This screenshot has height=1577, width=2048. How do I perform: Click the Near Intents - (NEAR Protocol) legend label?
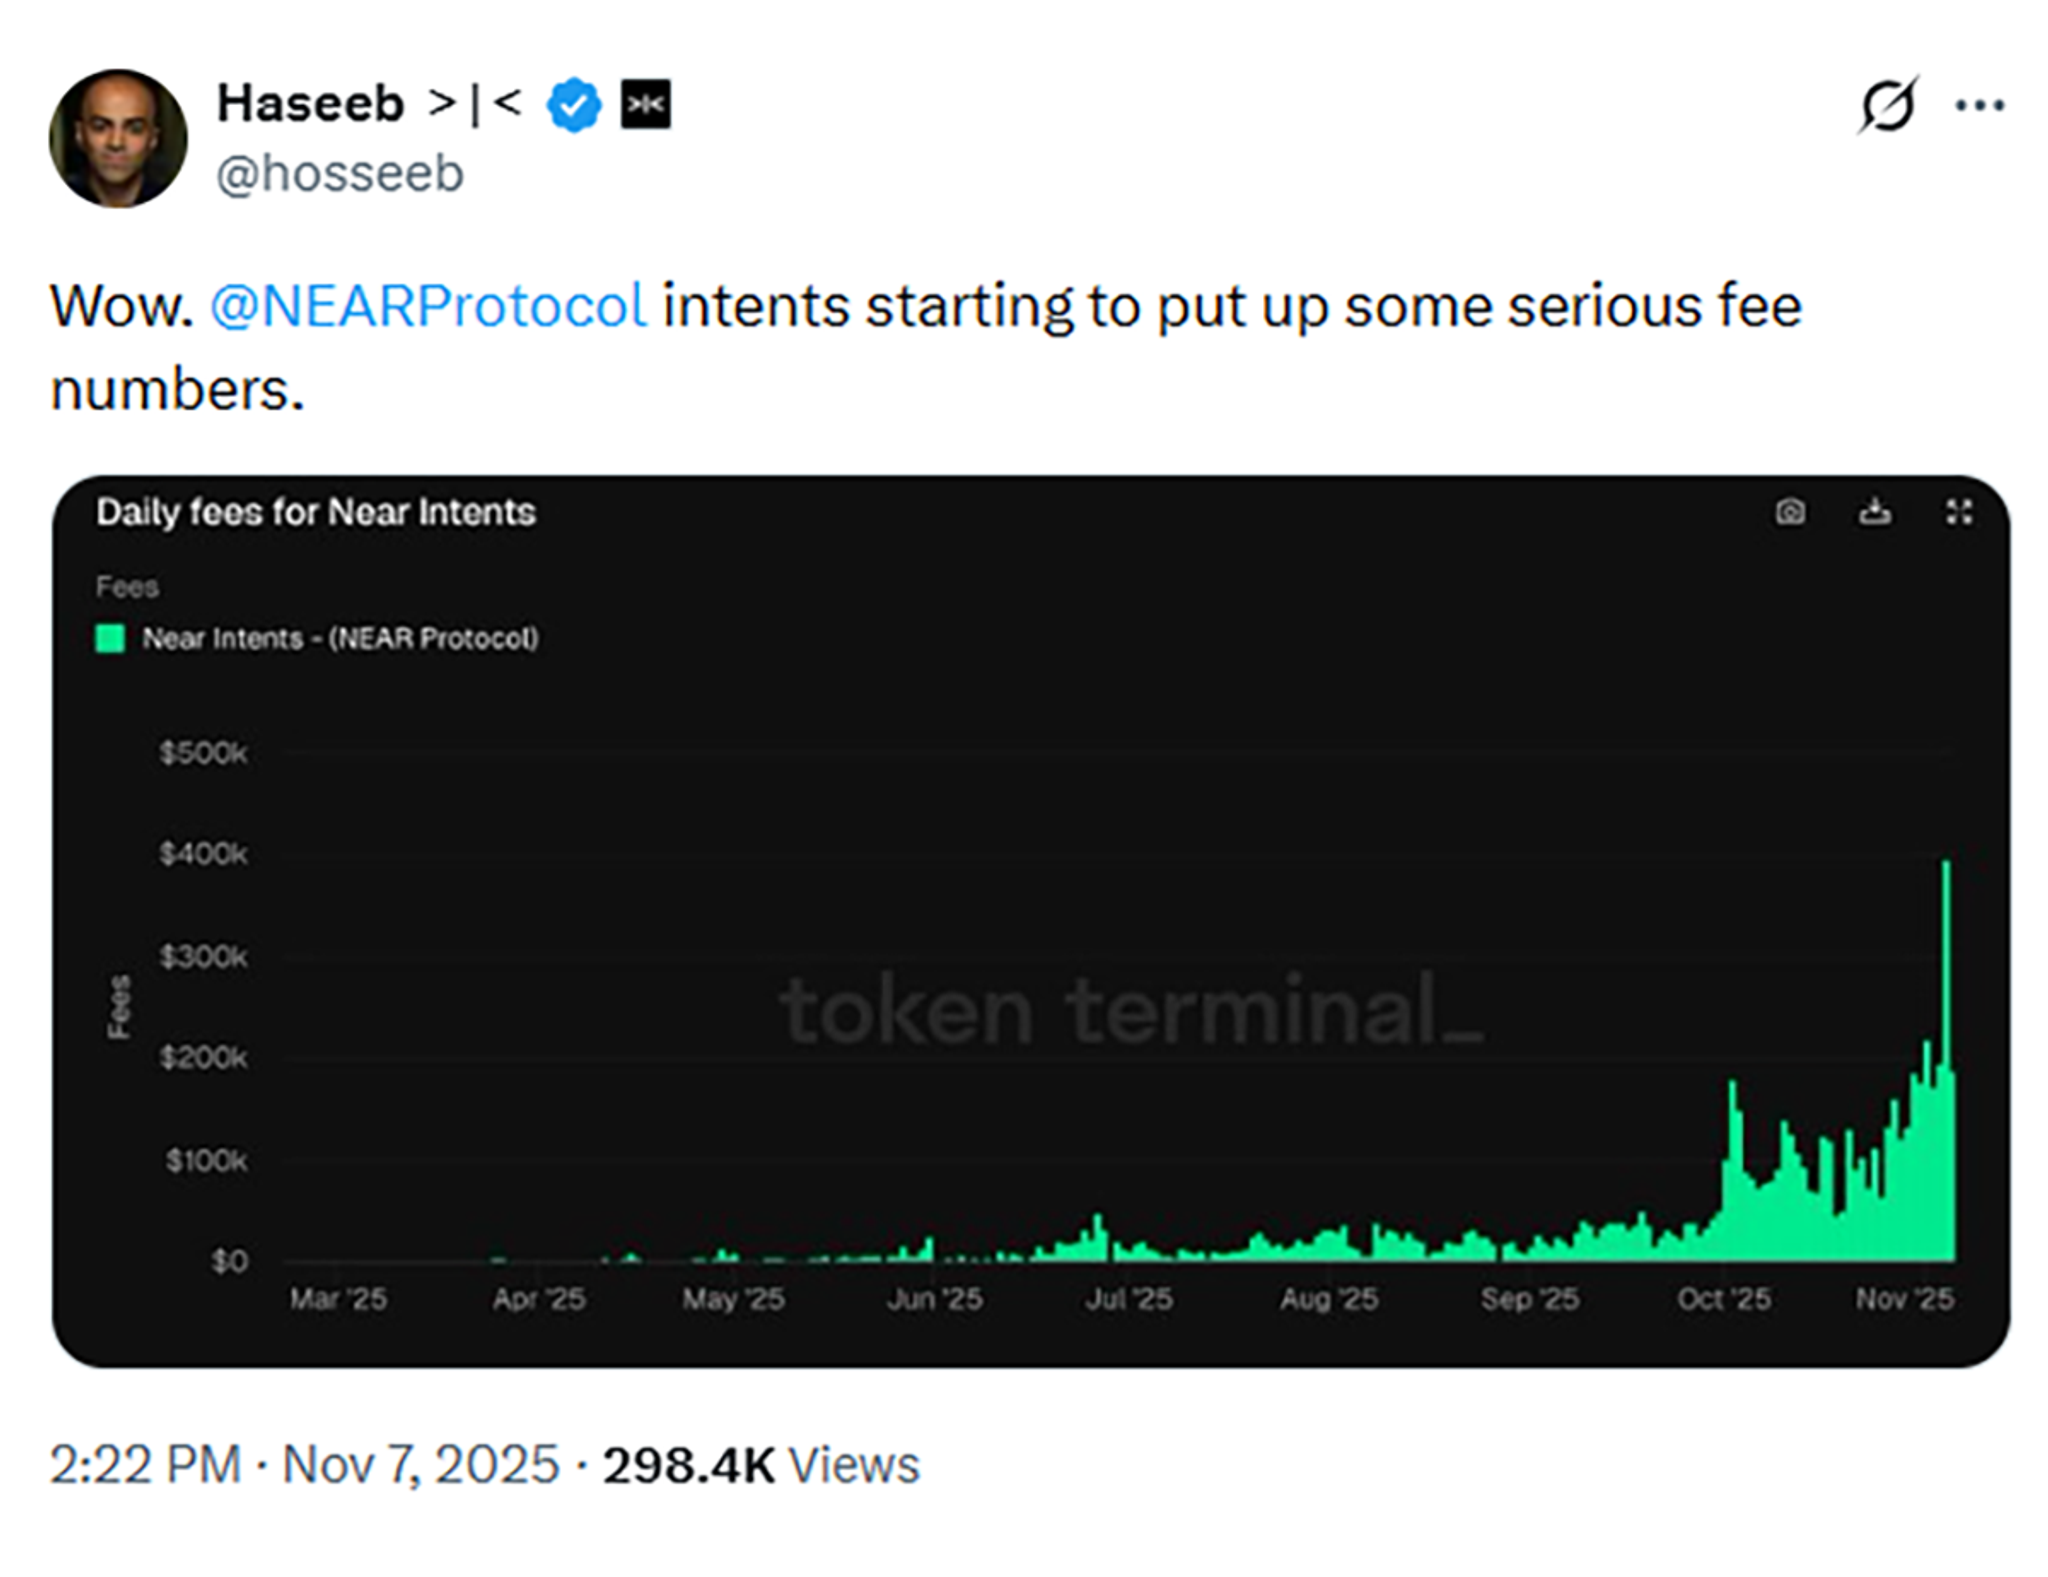pos(340,638)
